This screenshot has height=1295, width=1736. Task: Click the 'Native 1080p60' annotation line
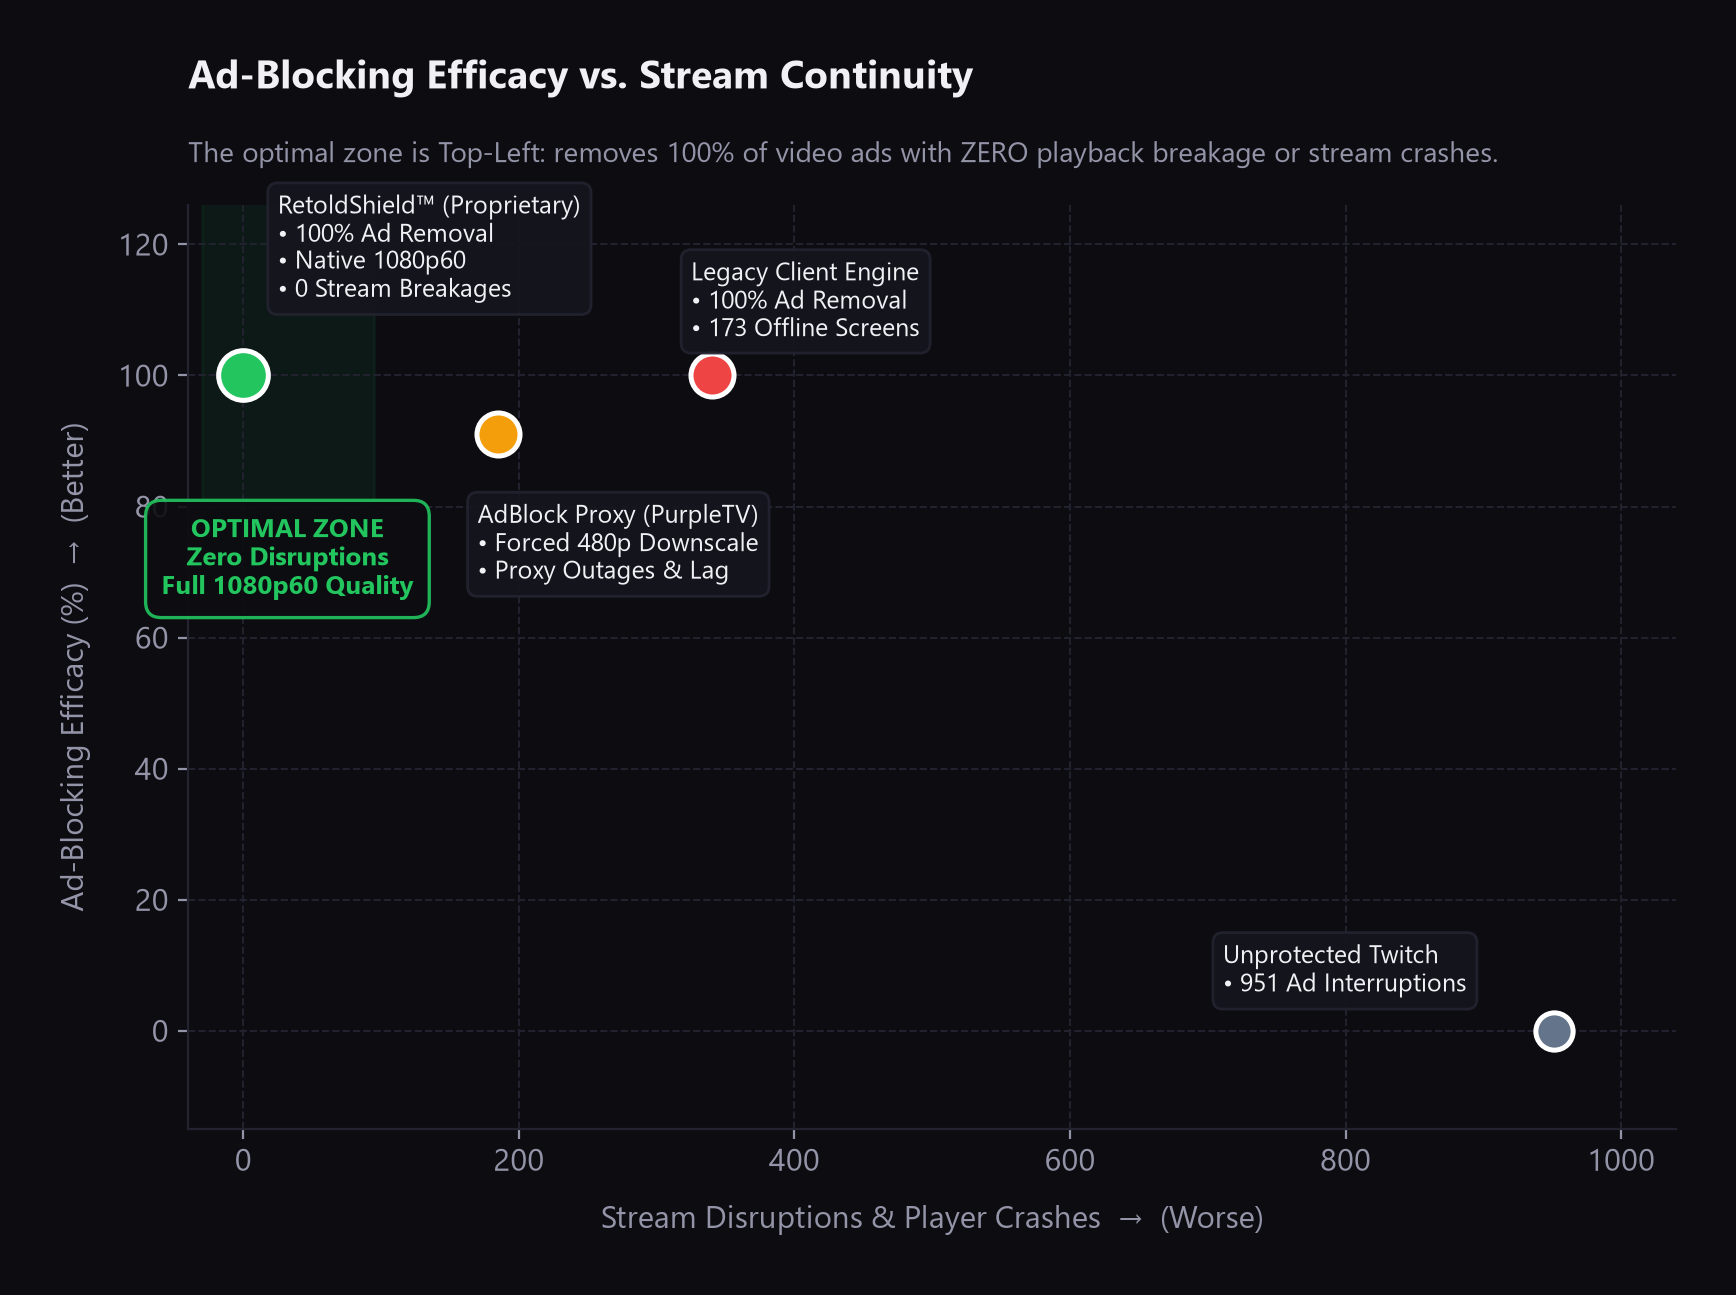point(372,261)
